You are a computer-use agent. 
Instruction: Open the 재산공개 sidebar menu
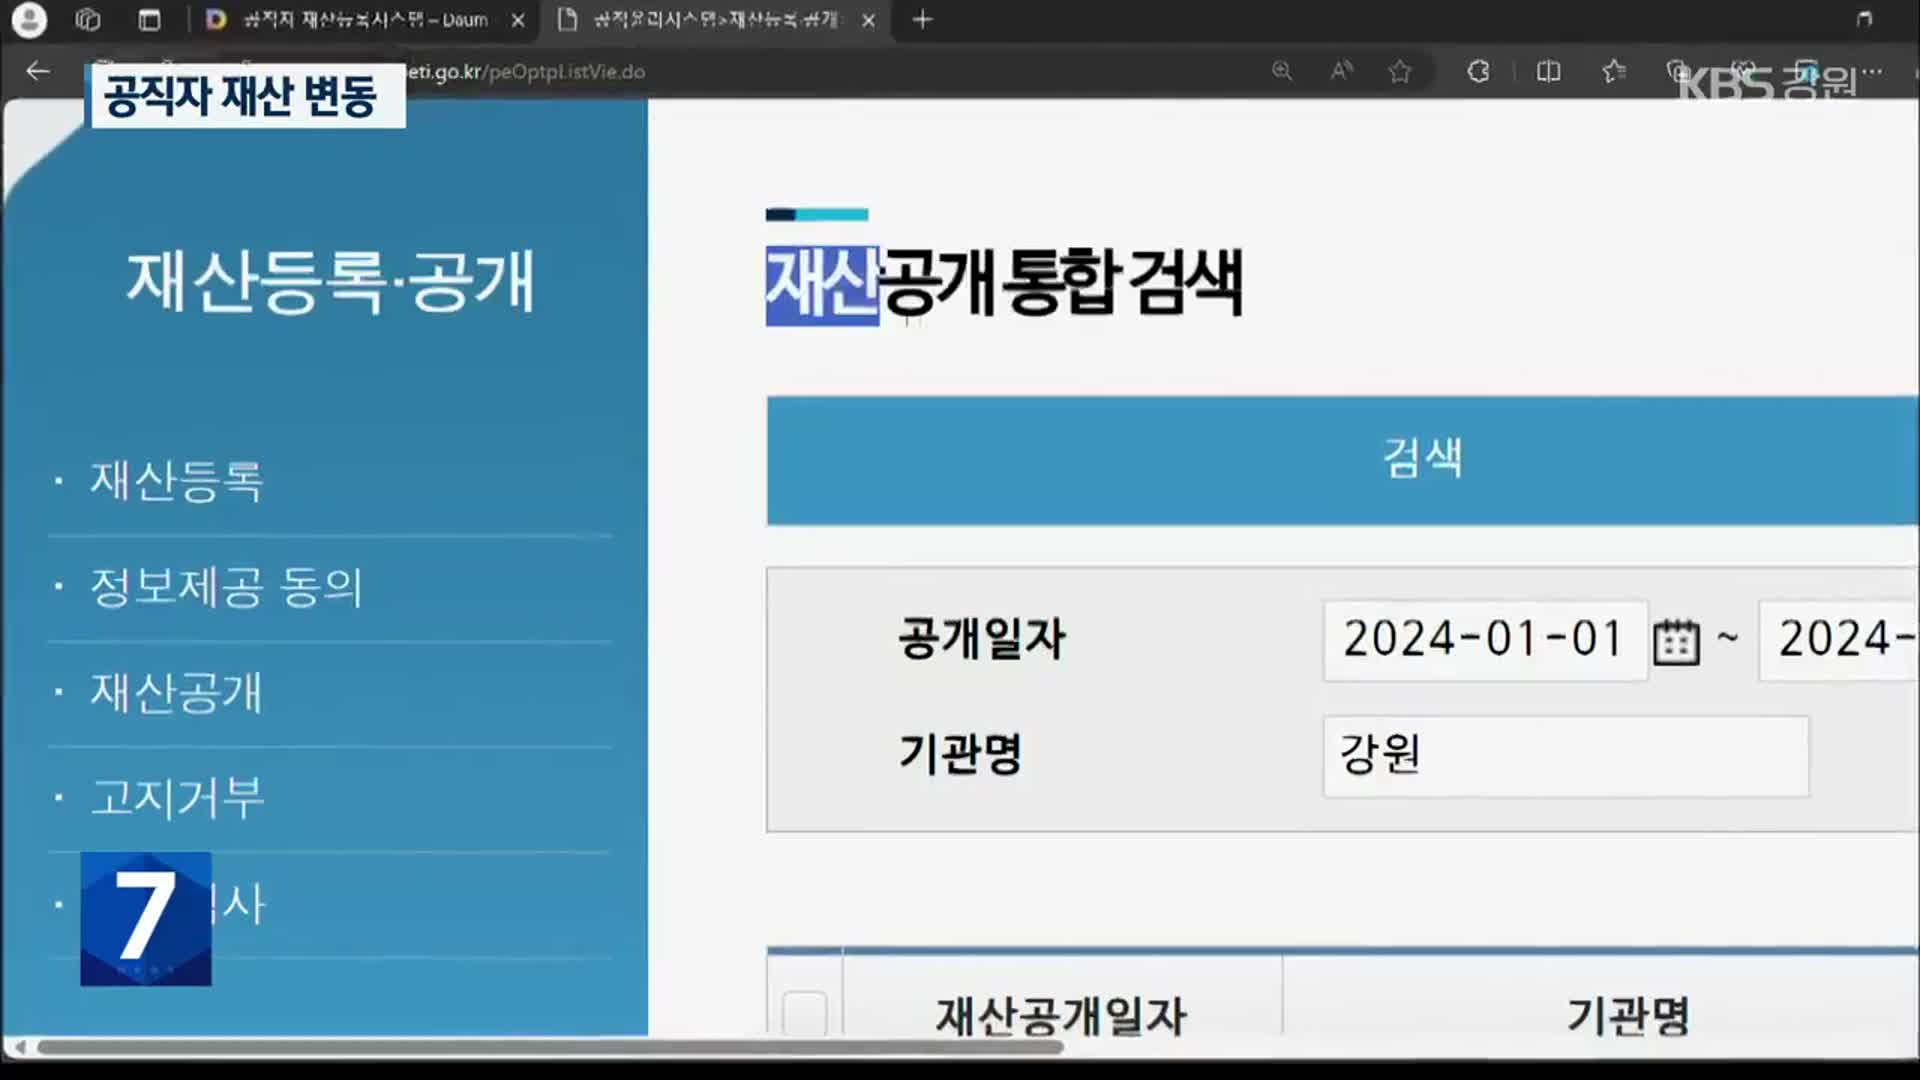(x=177, y=692)
